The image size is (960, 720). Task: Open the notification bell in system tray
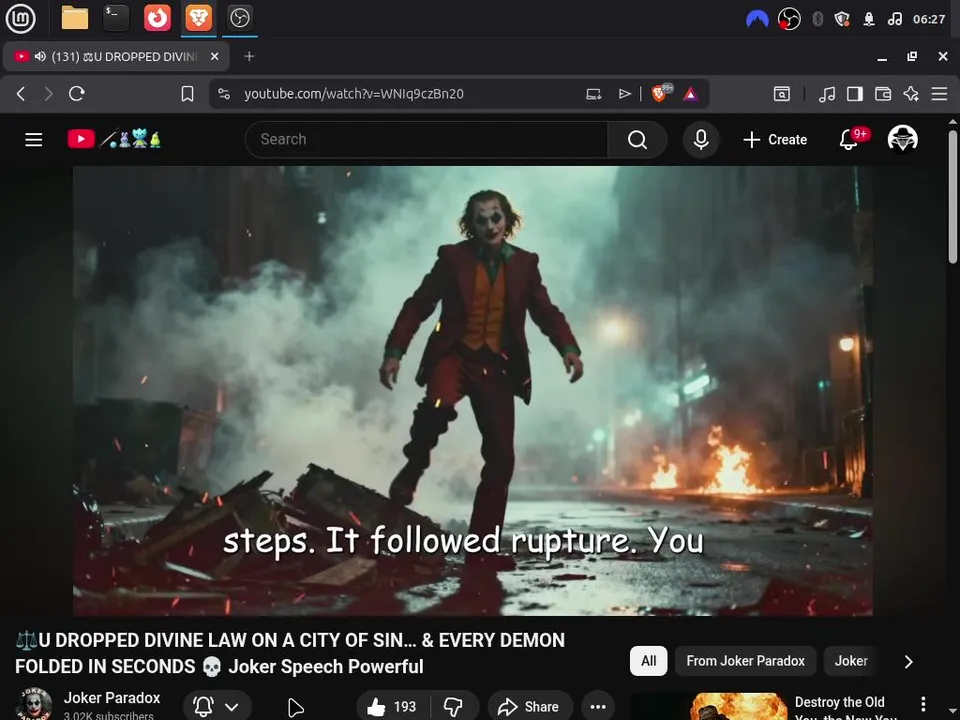[x=869, y=19]
